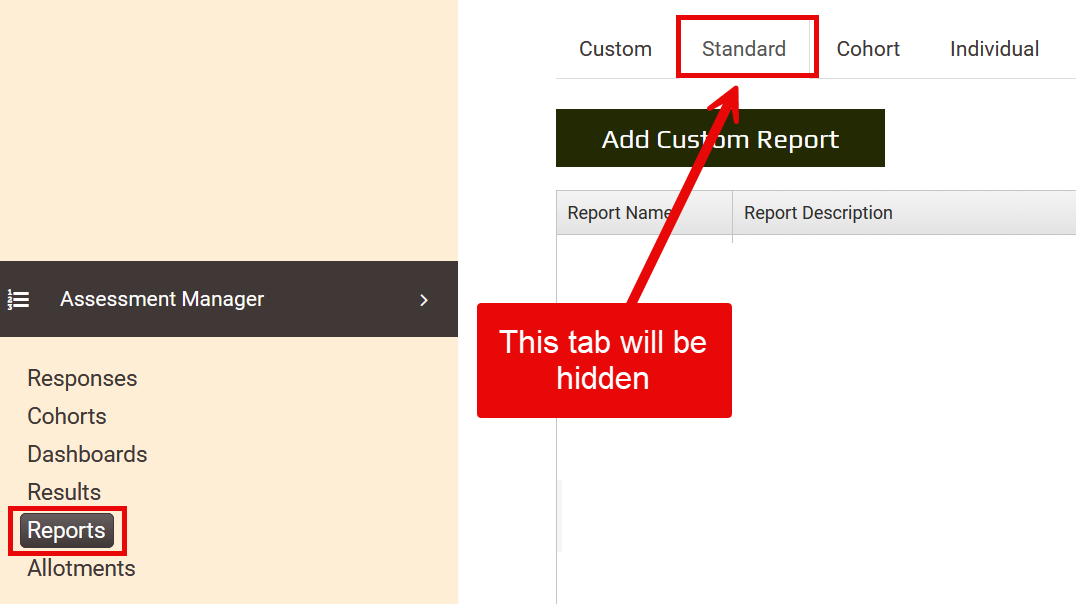View Results from the sidebar
The image size is (1076, 604).
pyautogui.click(x=64, y=492)
